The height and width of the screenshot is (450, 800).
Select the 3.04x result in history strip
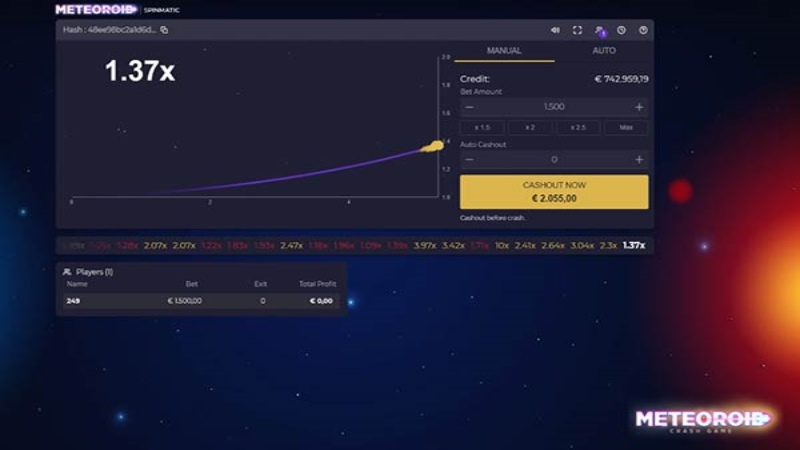point(582,245)
